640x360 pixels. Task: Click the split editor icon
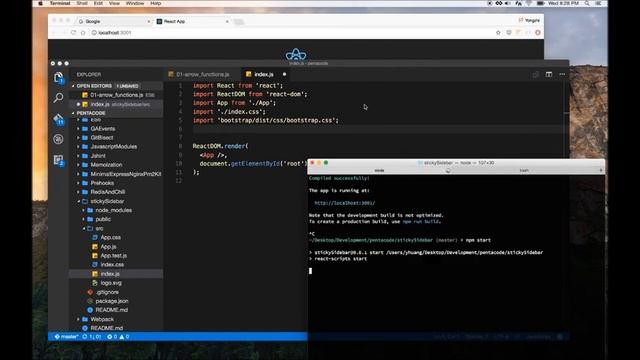tap(549, 74)
